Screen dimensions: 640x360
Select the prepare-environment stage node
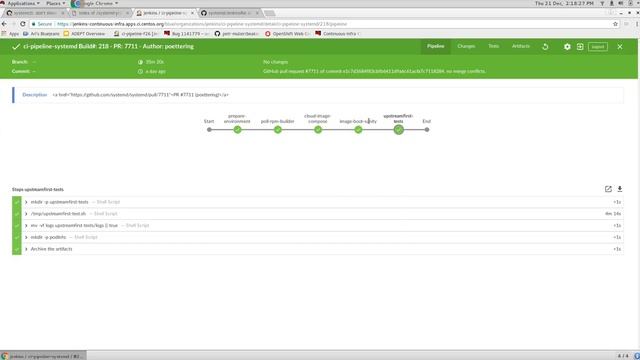point(238,130)
